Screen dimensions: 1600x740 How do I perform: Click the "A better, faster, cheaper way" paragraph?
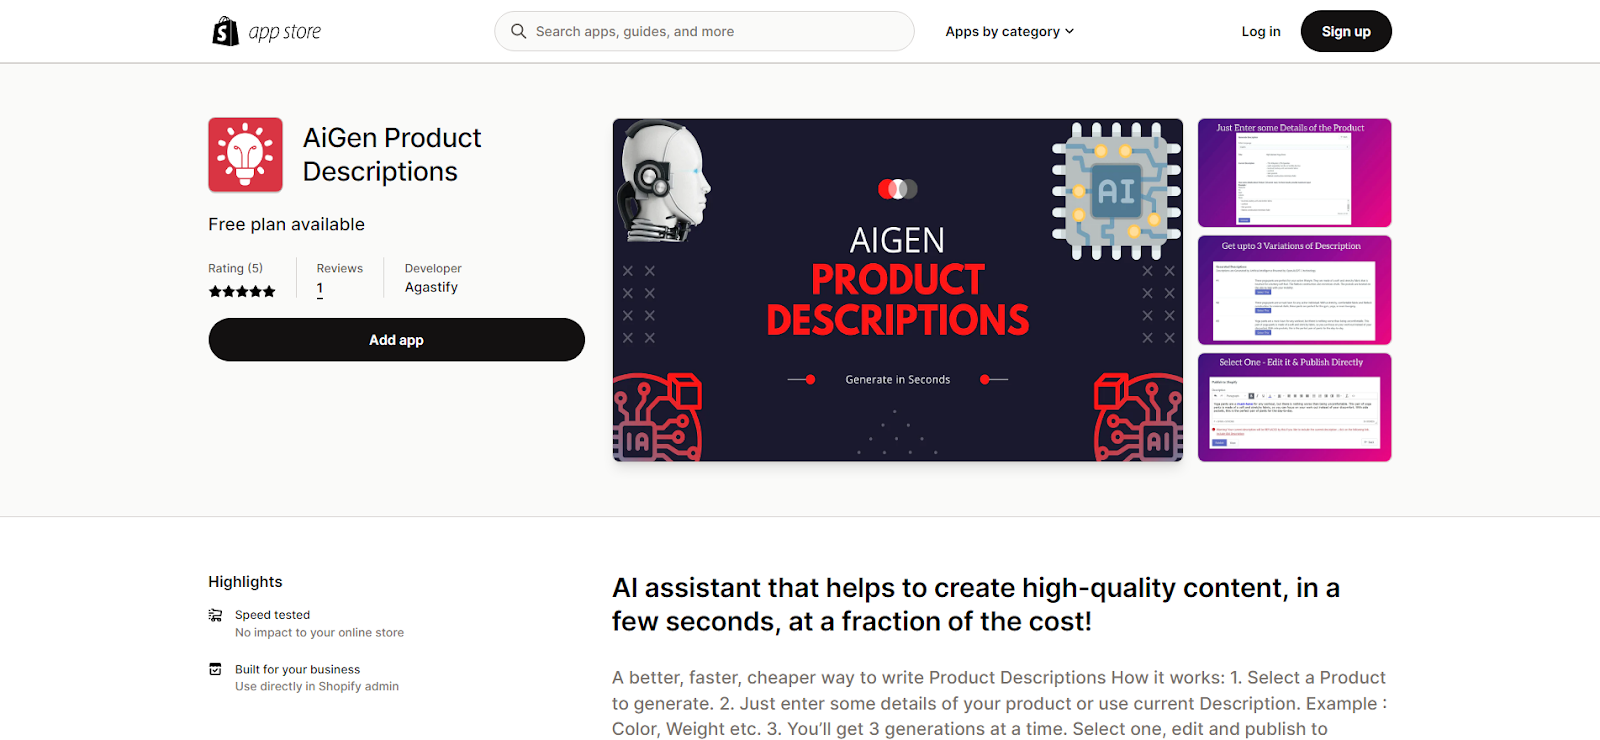(1000, 703)
